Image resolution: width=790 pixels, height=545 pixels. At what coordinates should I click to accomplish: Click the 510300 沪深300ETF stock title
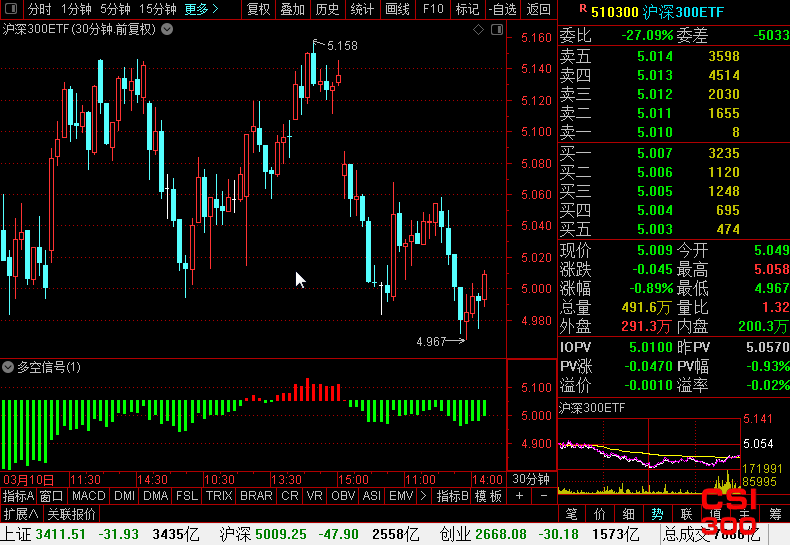657,12
